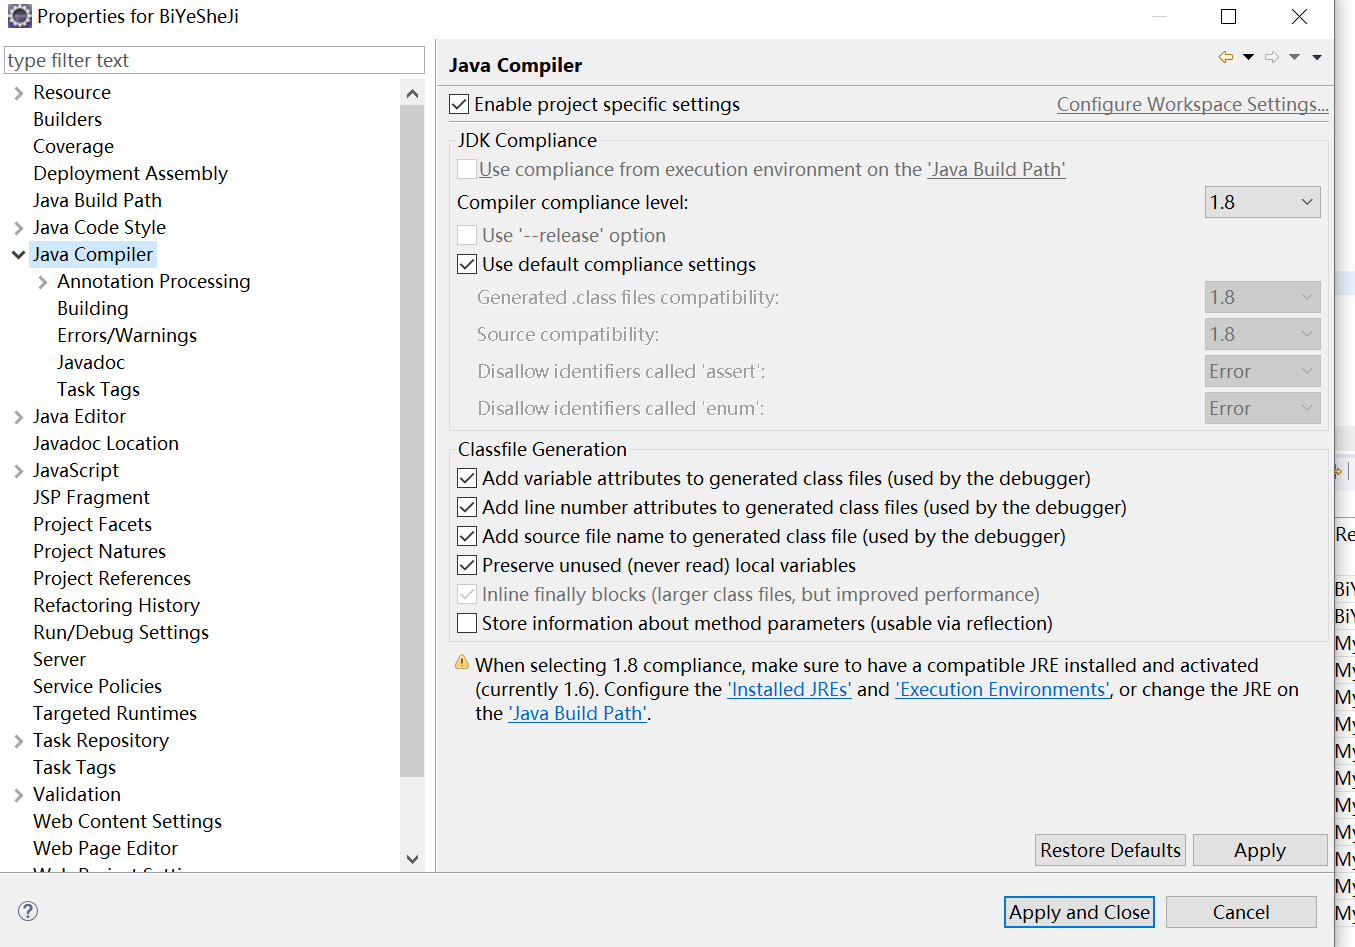Click the type filter text field

point(214,60)
